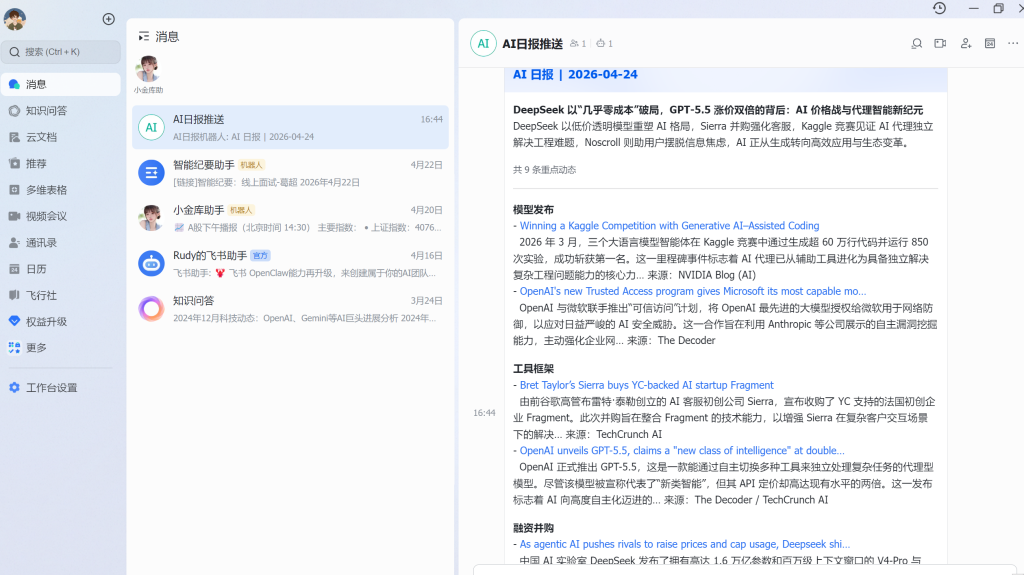Collapse the 消息 list panel icon
Image resolution: width=1024 pixels, height=575 pixels.
144,37
